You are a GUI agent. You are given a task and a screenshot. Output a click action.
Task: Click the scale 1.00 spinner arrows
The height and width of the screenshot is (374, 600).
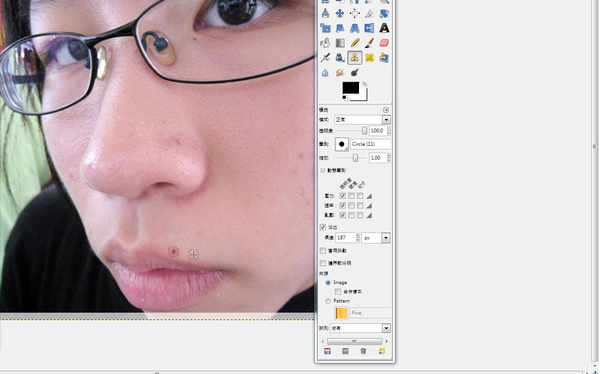(x=389, y=158)
